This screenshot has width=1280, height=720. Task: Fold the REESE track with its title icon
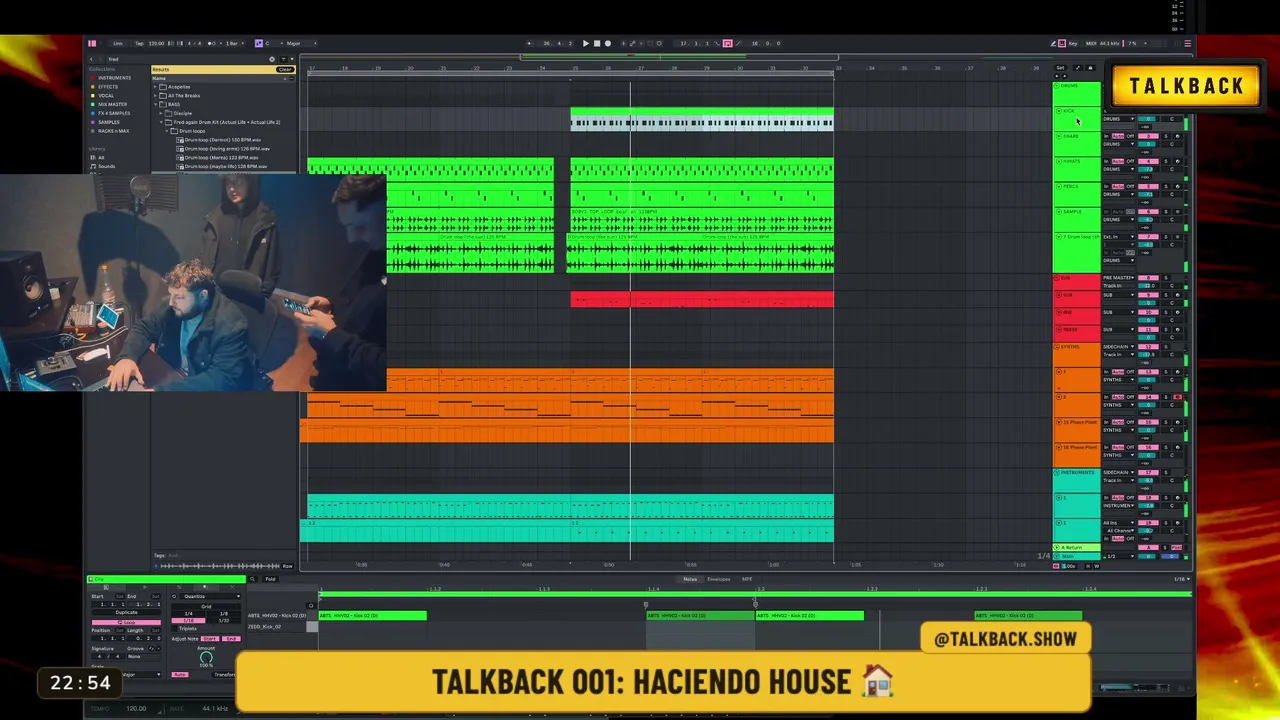click(1059, 329)
